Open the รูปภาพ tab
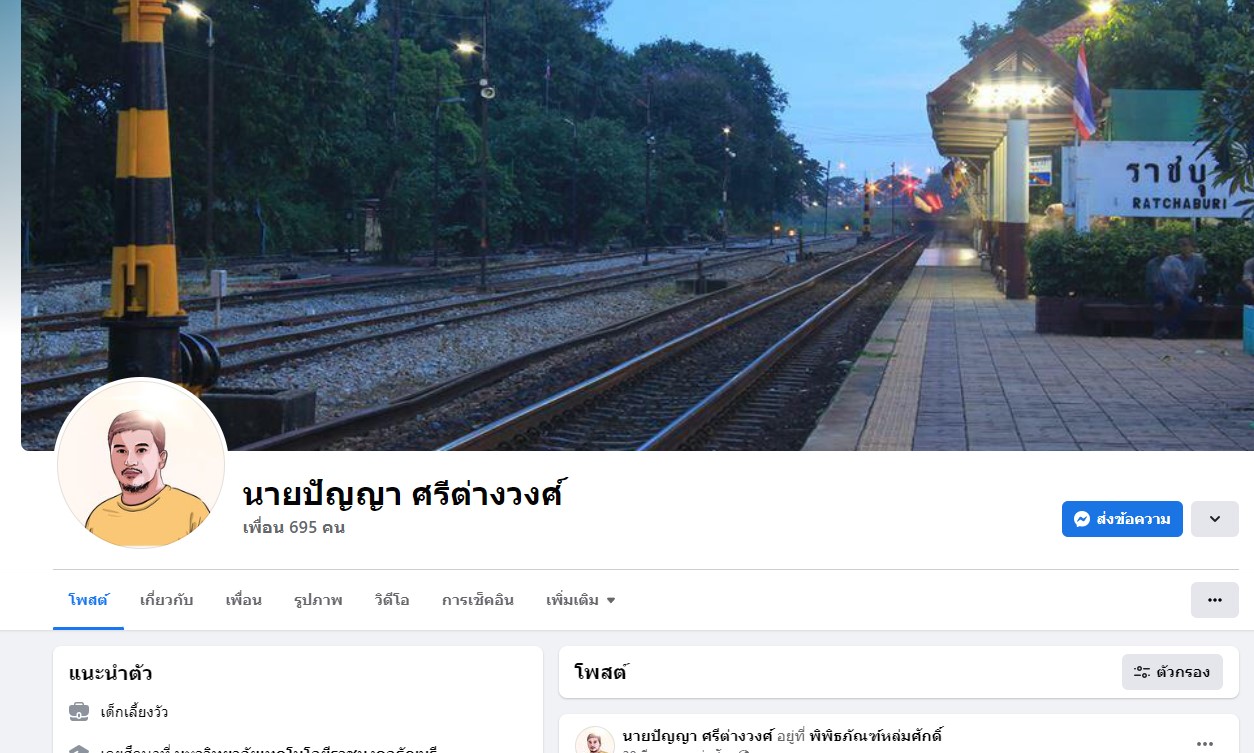 318,600
